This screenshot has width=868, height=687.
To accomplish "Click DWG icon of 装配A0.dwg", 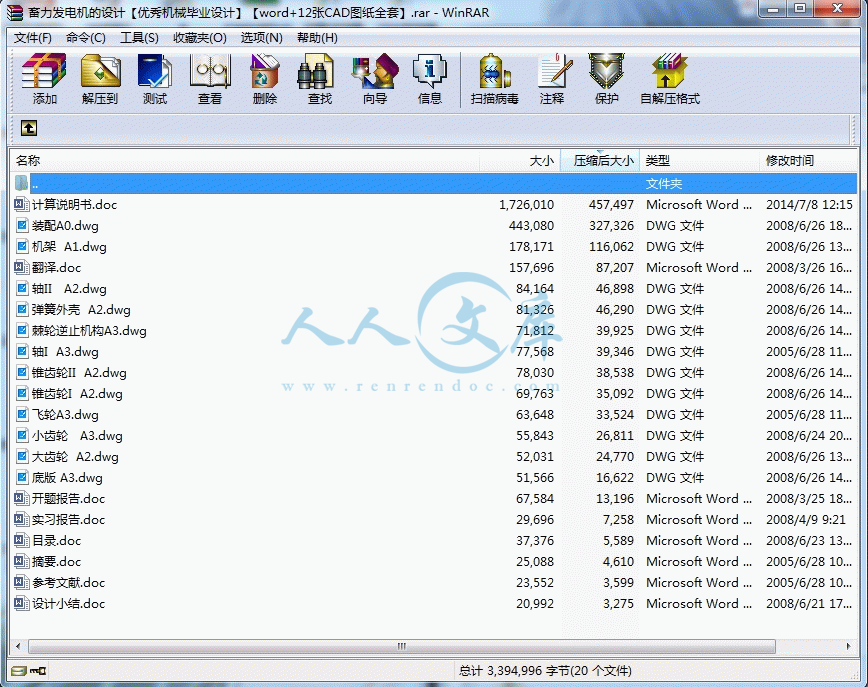I will pos(22,225).
